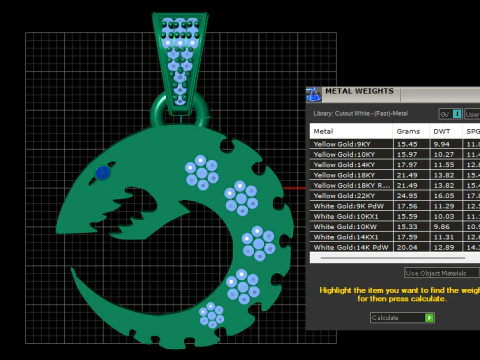
Task: Click the 11.31 DWT cell
Action: click(x=446, y=237)
